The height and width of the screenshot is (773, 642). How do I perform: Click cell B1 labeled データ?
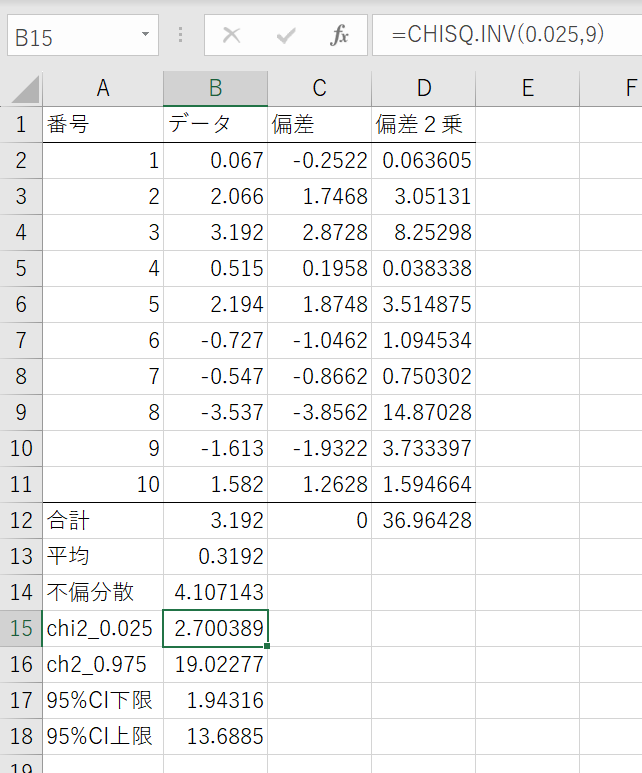click(215, 124)
